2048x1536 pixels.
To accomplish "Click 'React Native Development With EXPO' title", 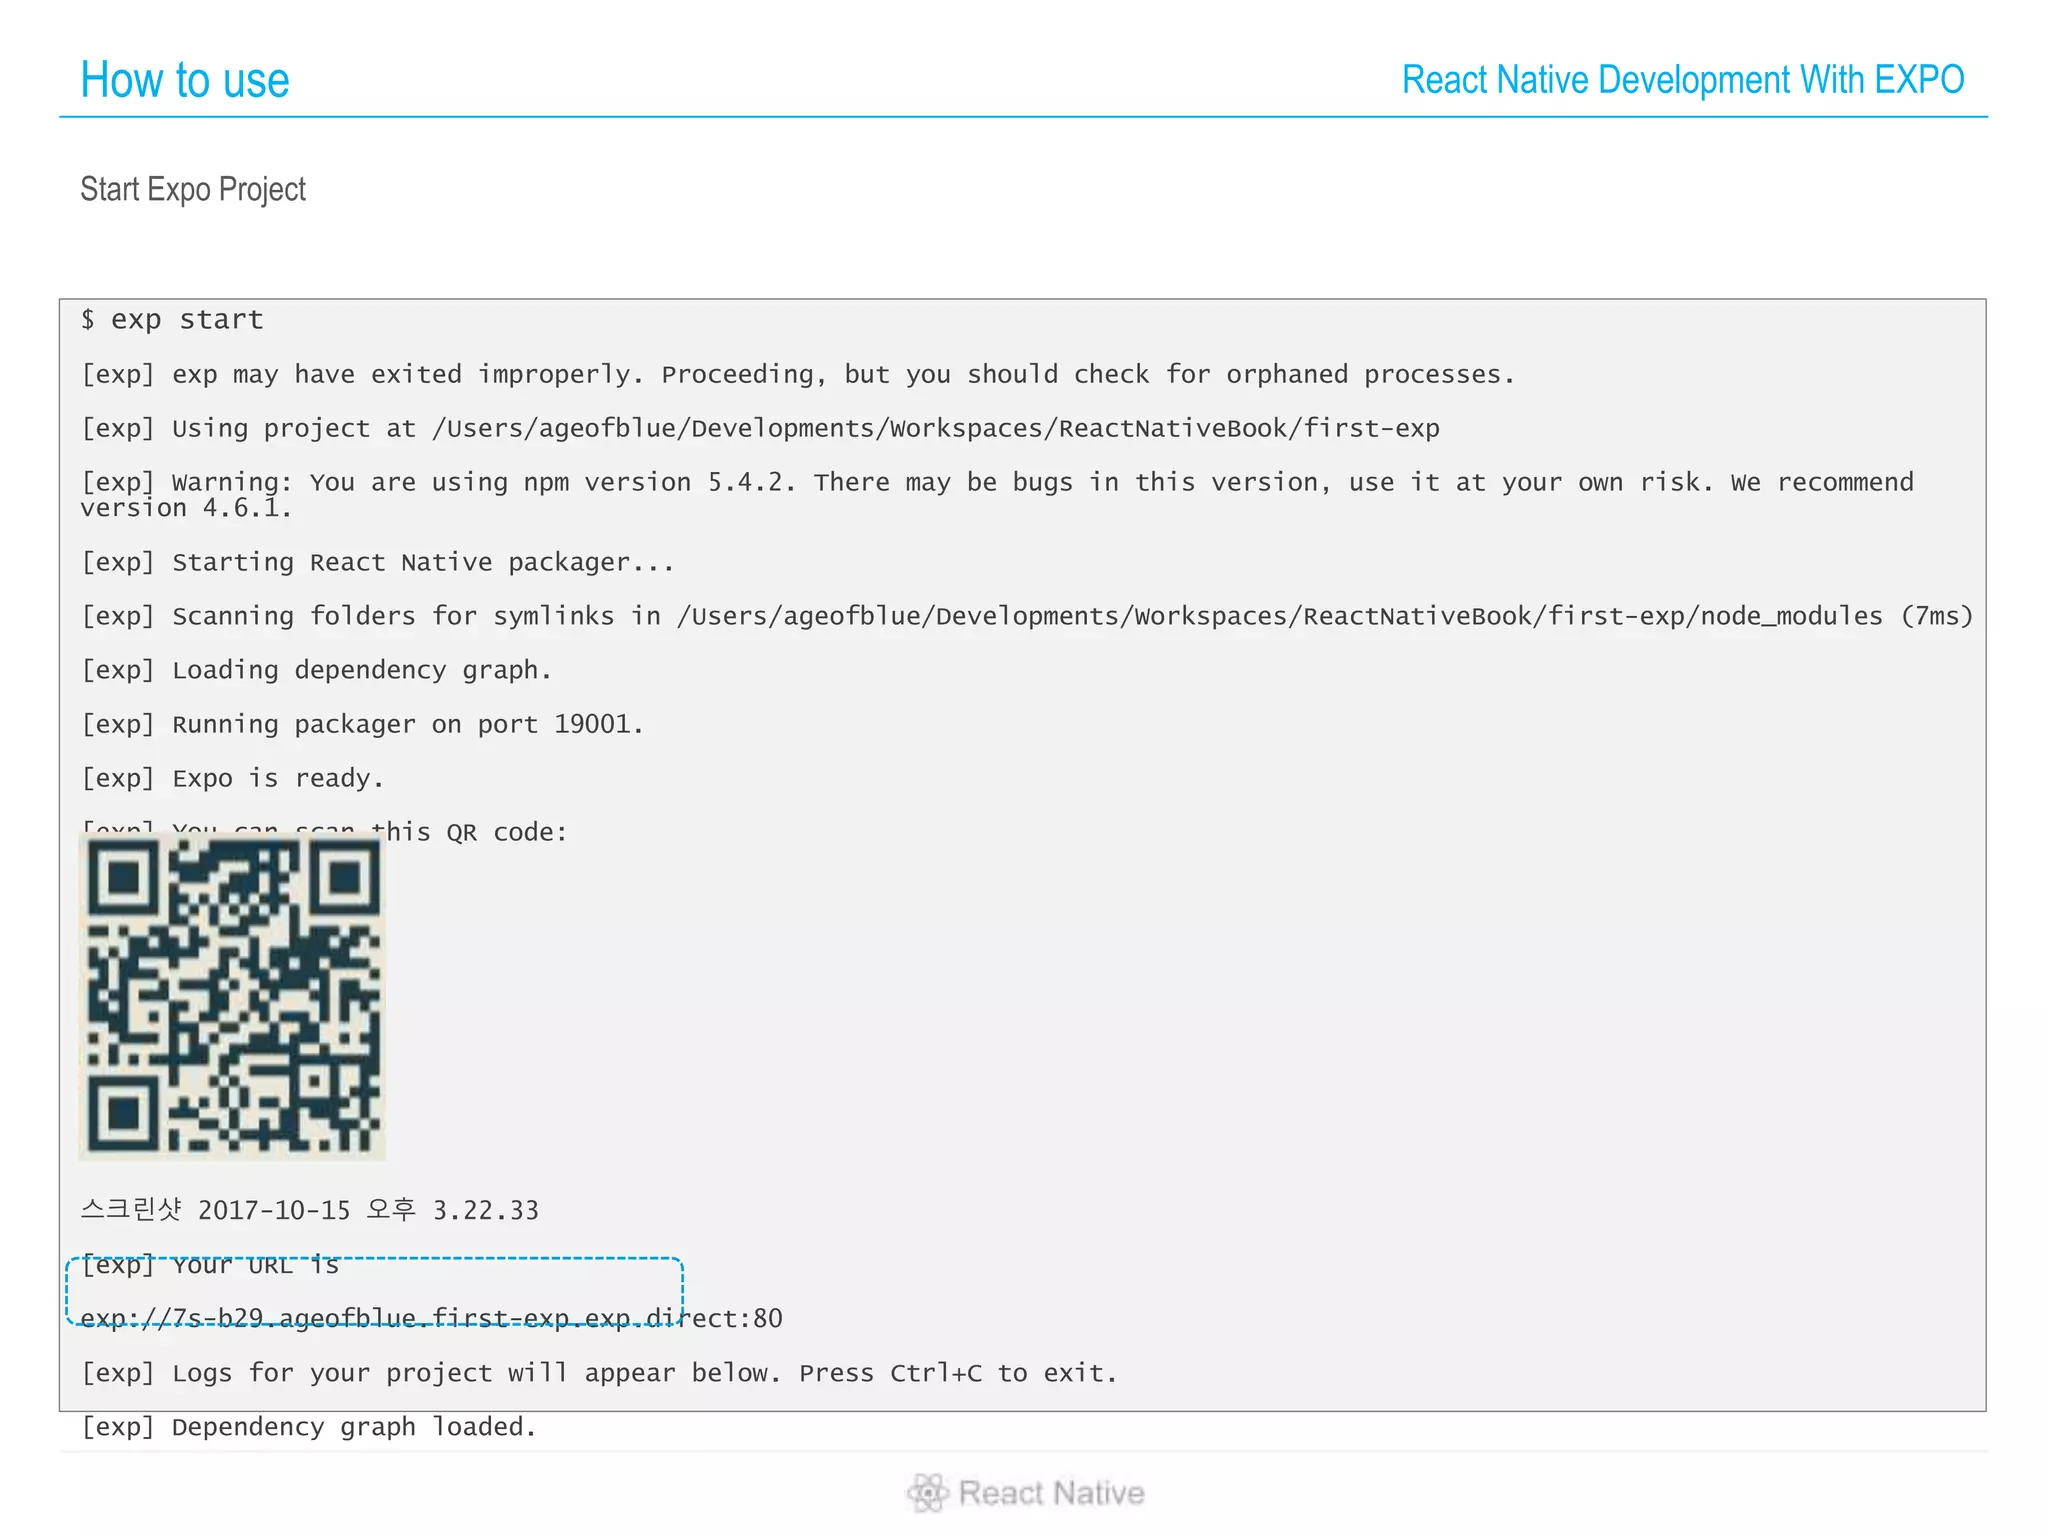I will pos(1682,80).
